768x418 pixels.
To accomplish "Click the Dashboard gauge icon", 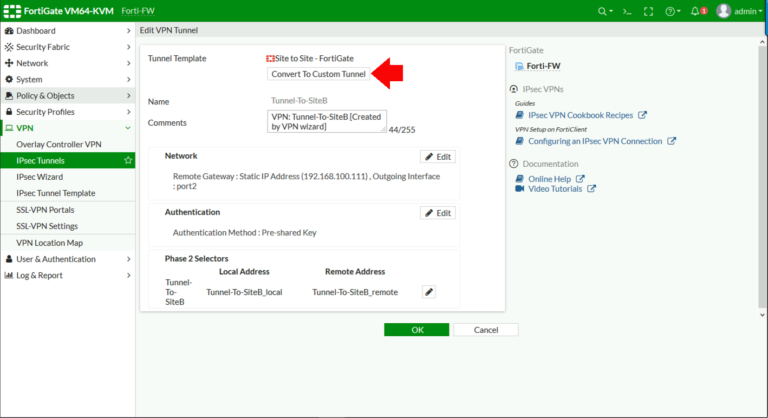I will click(9, 30).
